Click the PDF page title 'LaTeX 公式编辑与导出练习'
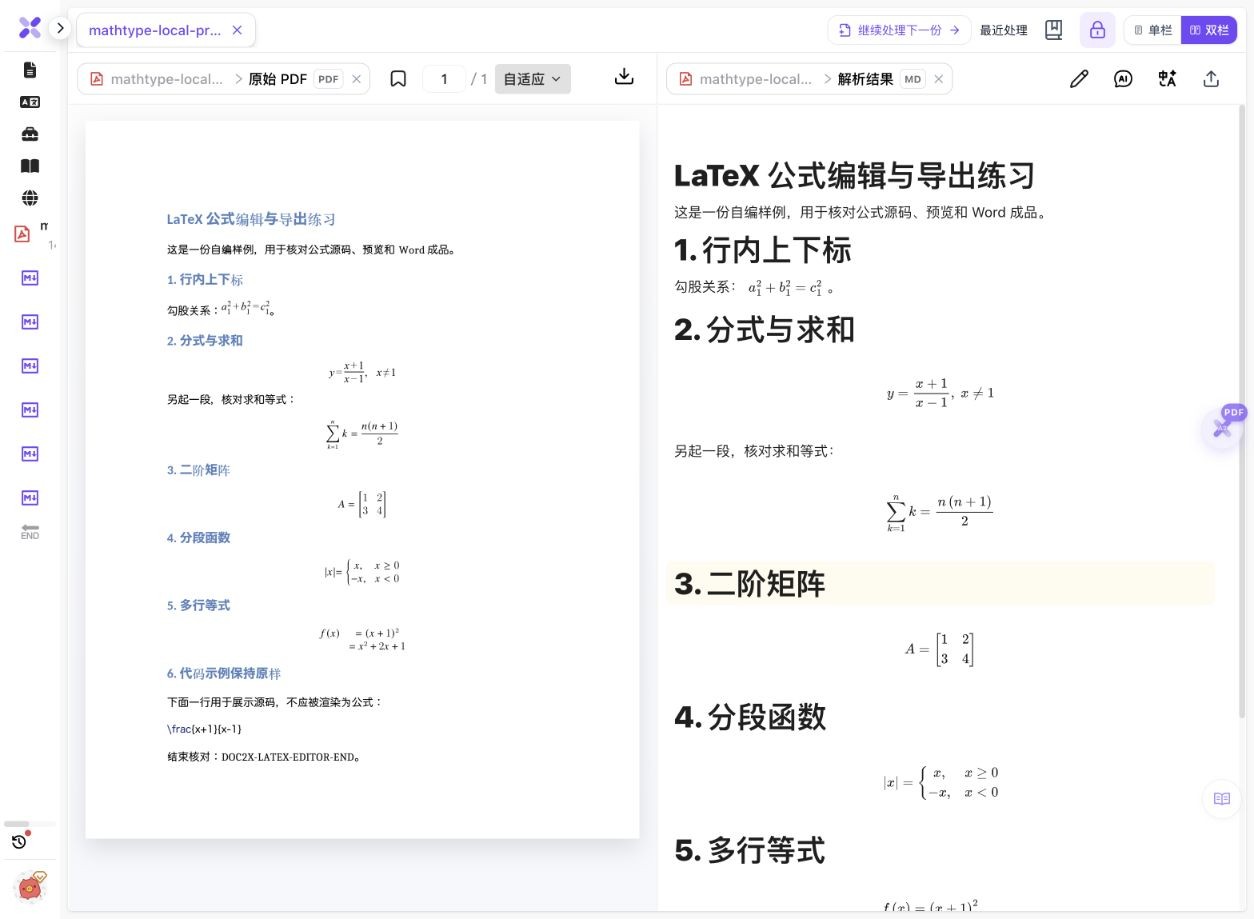Viewport: 1254px width, 919px height. [251, 219]
